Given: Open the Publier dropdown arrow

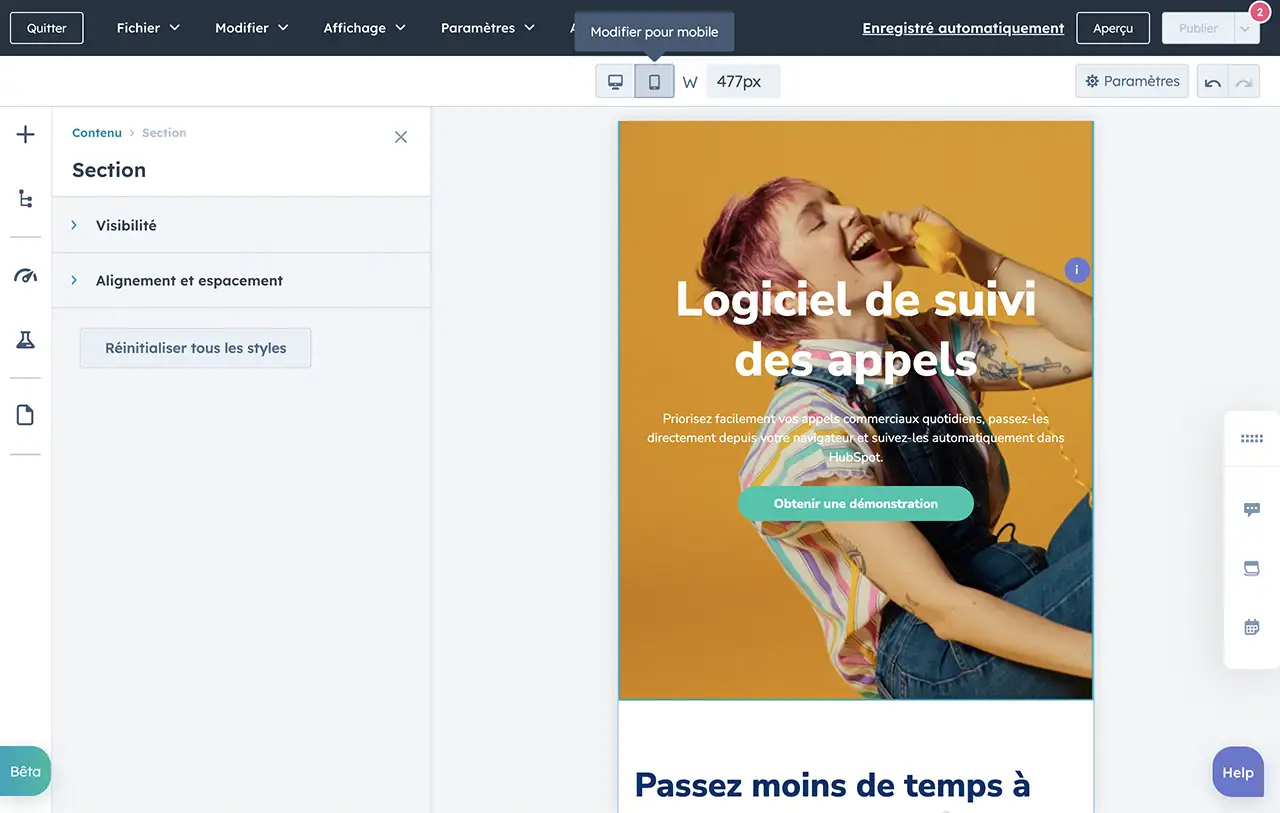Looking at the screenshot, I should 1245,29.
